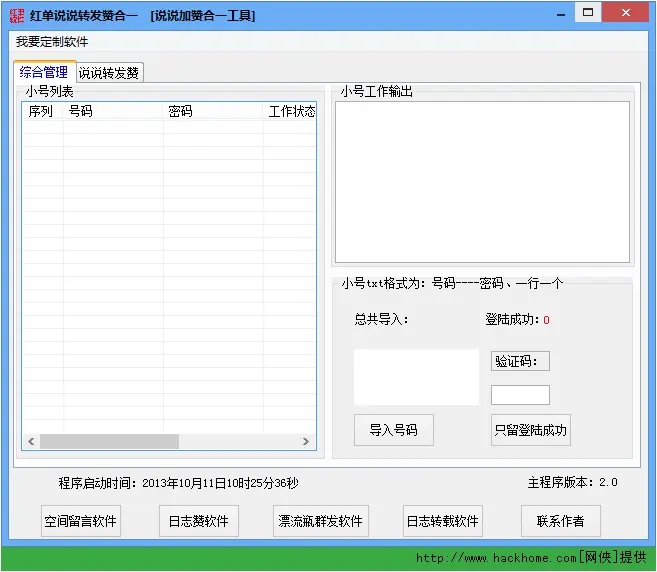Focus the captcha input field

tap(520, 395)
